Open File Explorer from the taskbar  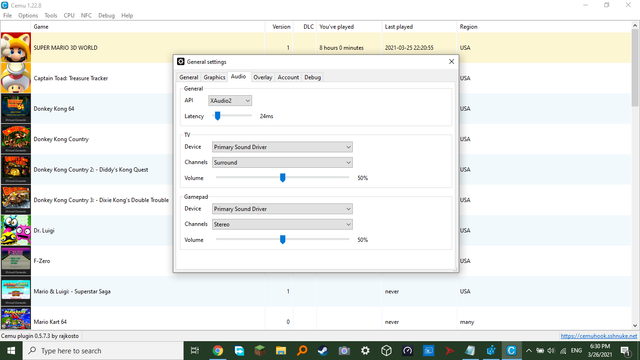[281, 351]
